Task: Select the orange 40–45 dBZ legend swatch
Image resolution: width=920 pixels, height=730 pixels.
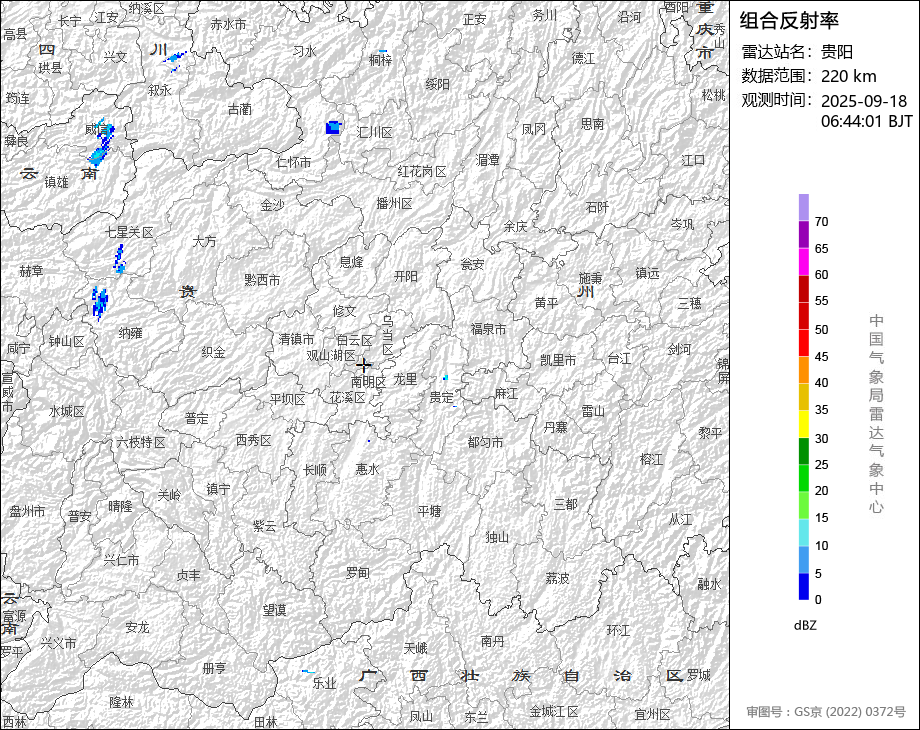Action: (804, 370)
